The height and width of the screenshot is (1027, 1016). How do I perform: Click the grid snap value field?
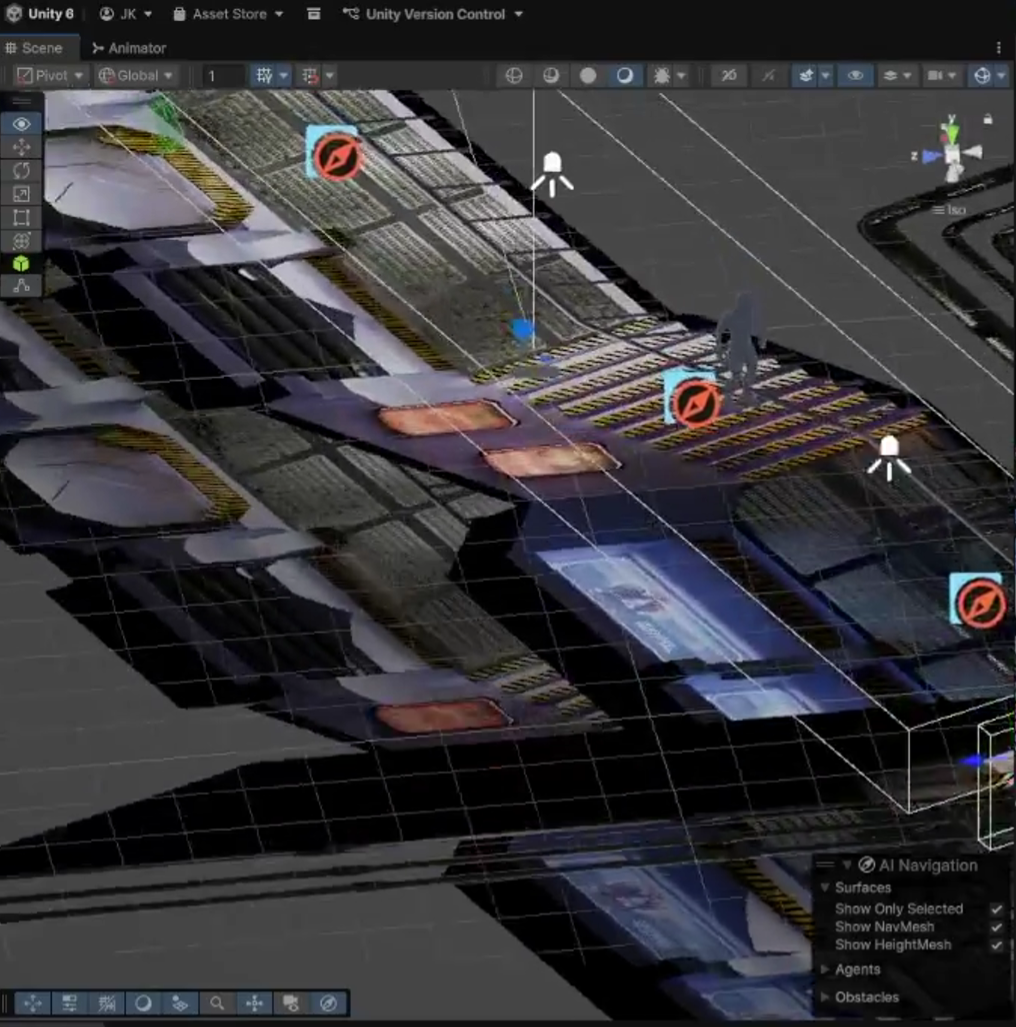[223, 76]
